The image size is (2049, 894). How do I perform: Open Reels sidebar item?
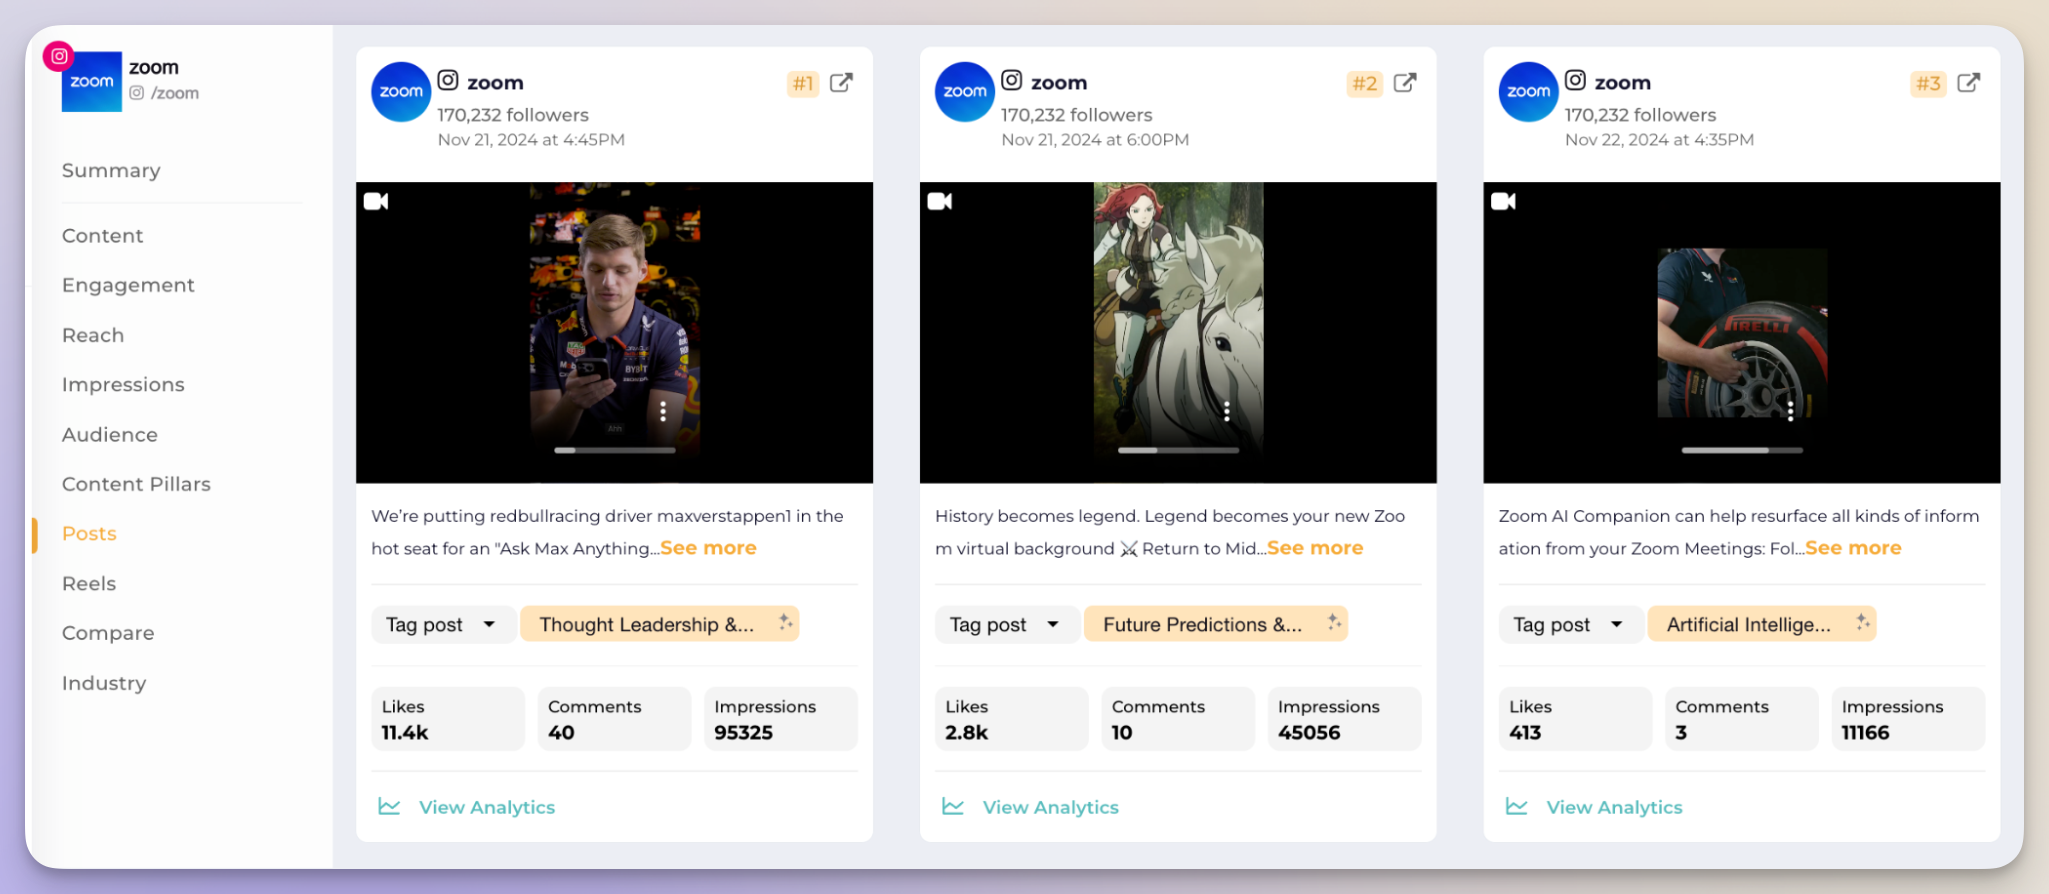(x=89, y=584)
